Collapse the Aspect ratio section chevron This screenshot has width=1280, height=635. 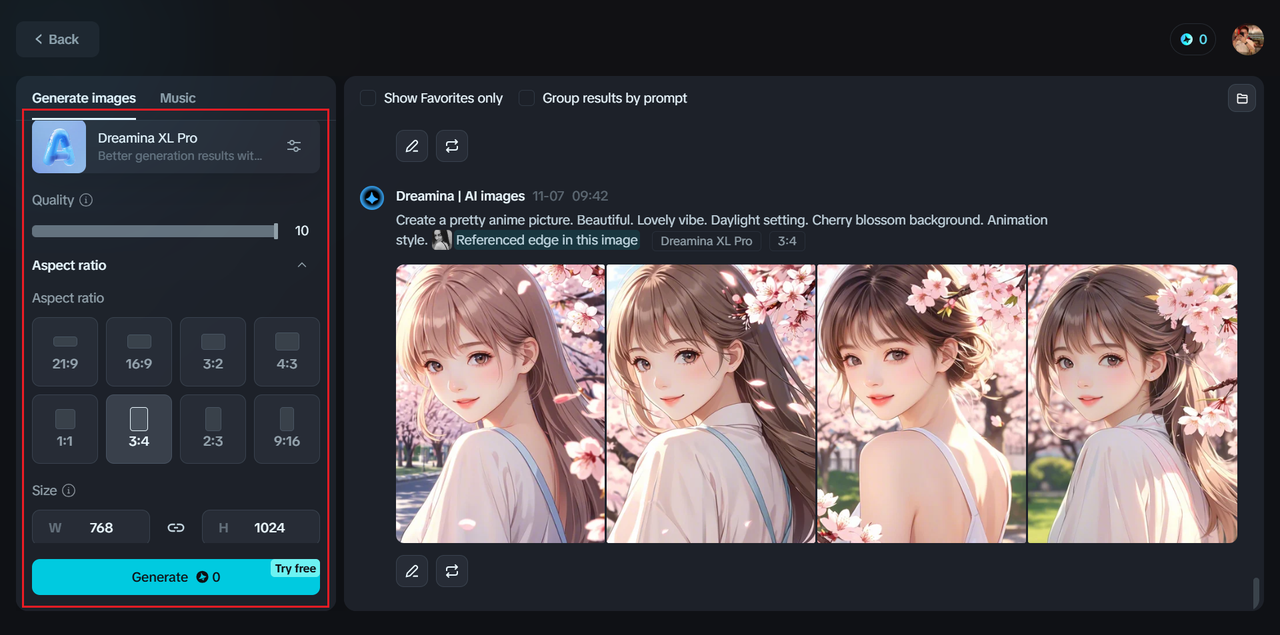[302, 265]
